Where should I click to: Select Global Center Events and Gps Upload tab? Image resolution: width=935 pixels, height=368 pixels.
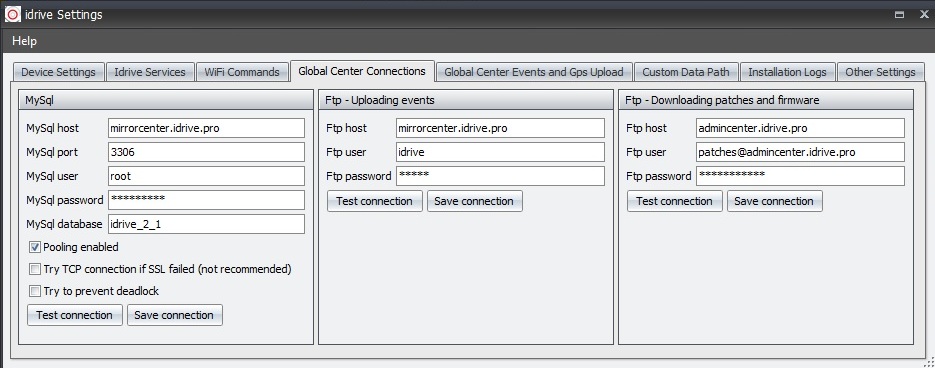pyautogui.click(x=534, y=72)
